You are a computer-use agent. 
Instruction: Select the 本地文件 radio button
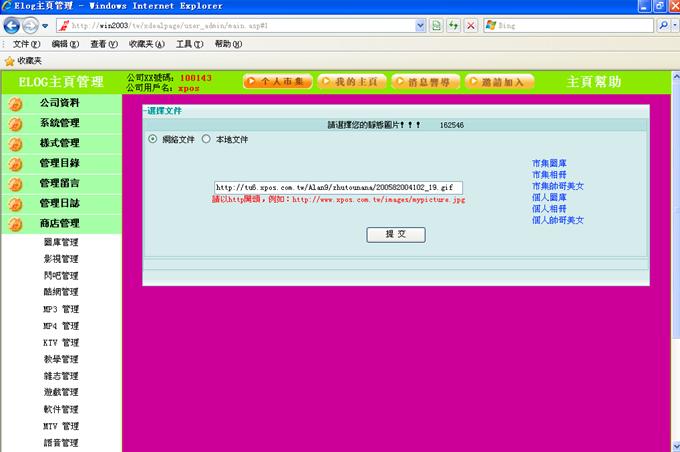click(x=206, y=140)
